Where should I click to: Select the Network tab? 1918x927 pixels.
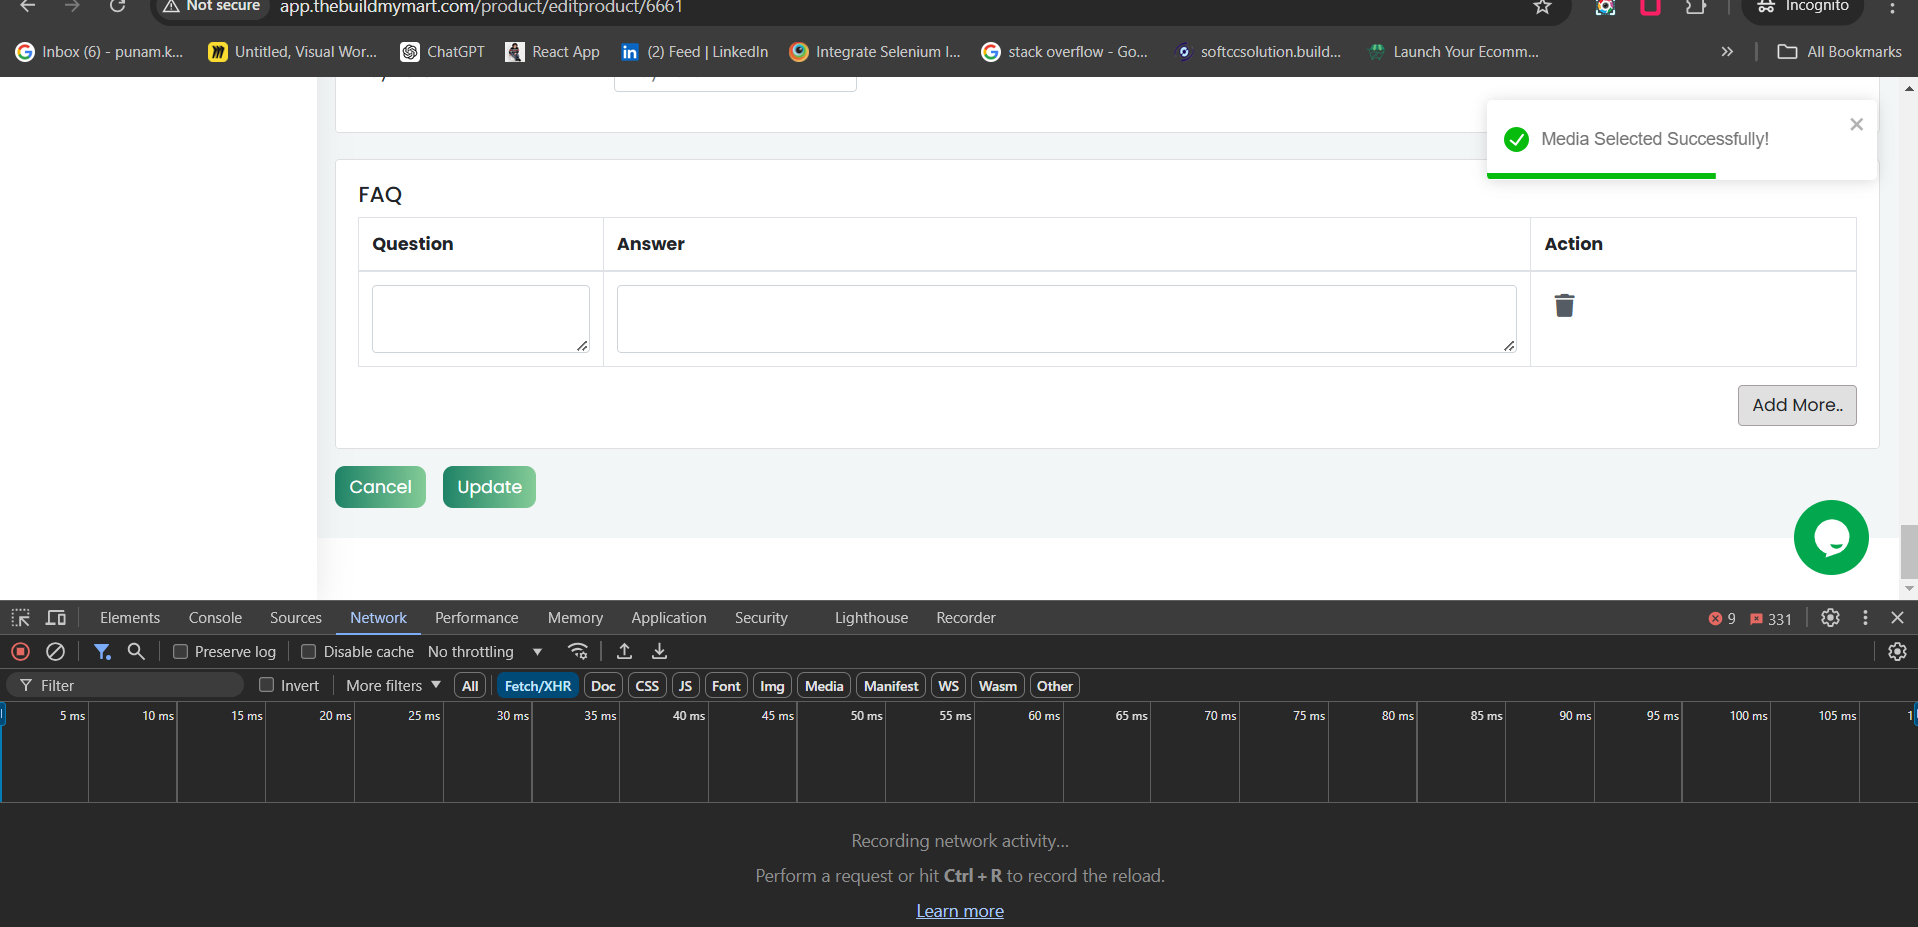378,618
